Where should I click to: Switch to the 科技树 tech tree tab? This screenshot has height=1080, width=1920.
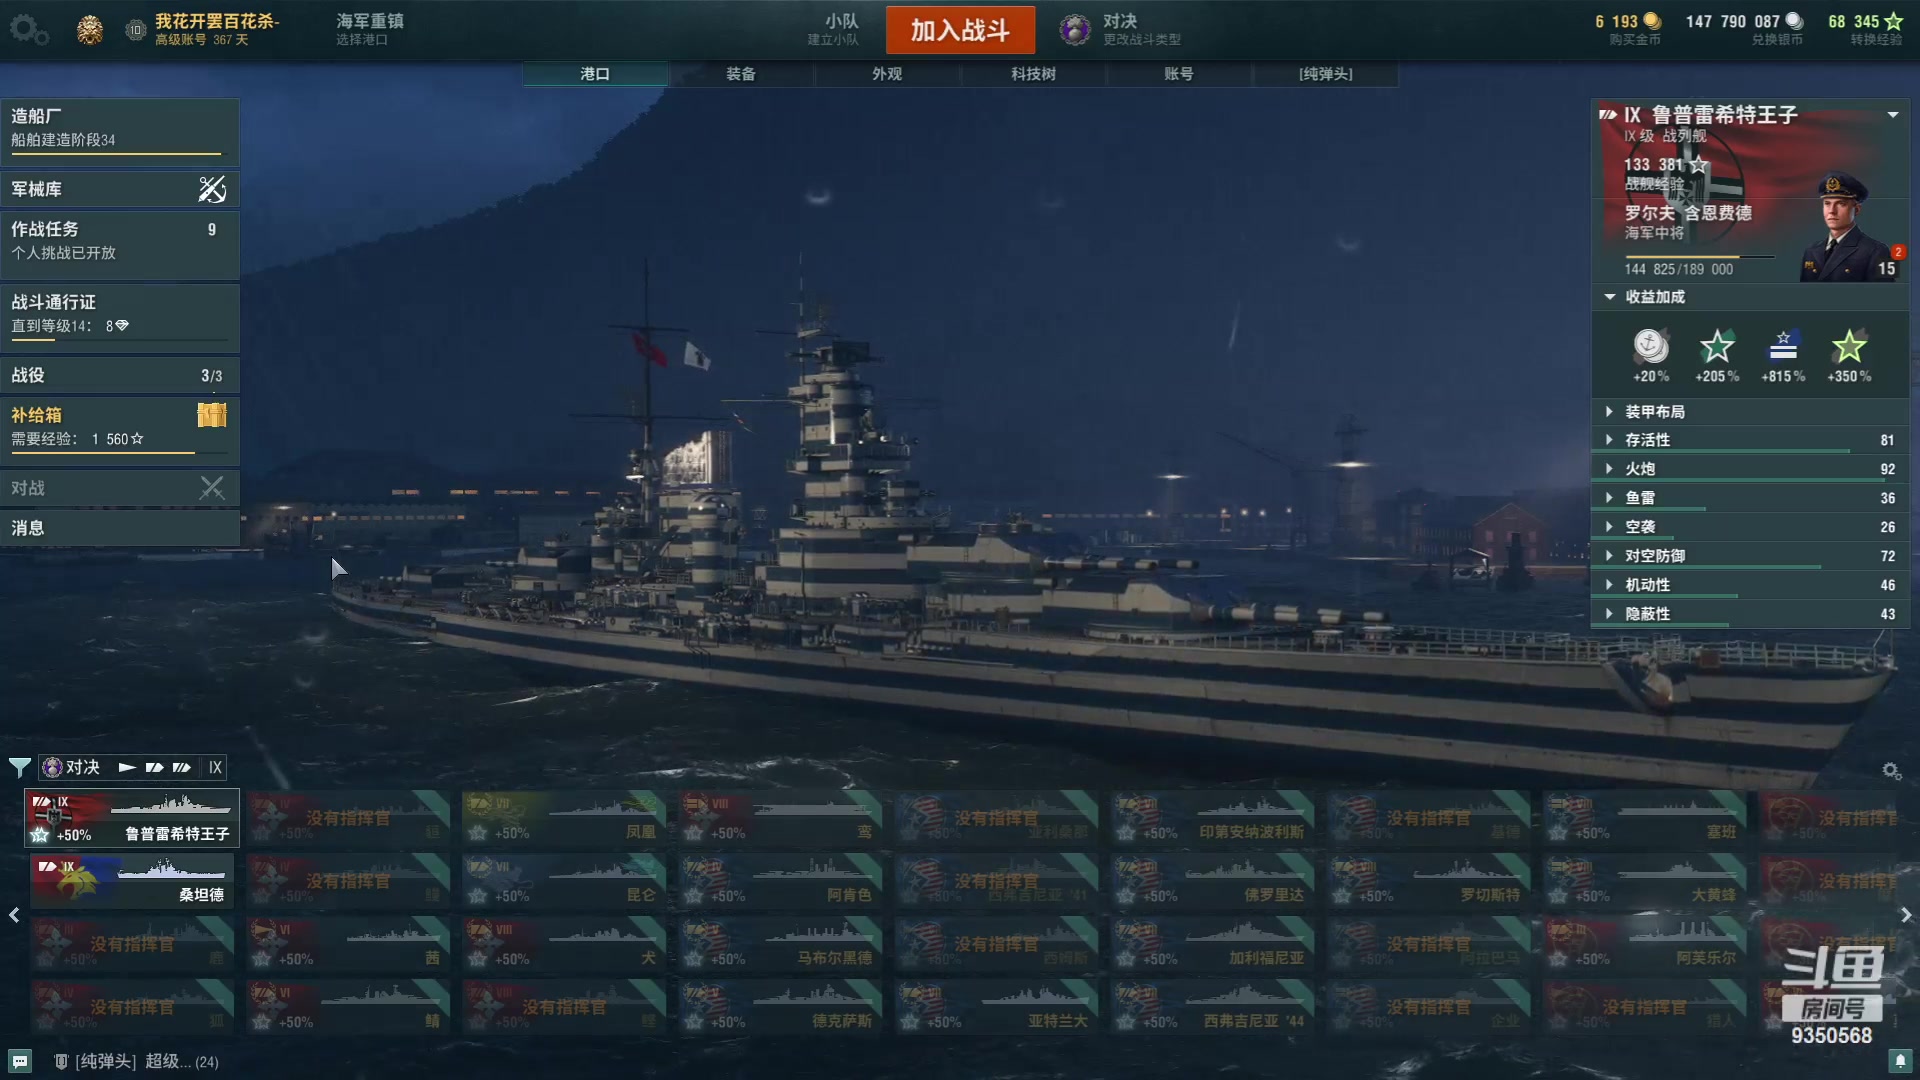click(1033, 74)
